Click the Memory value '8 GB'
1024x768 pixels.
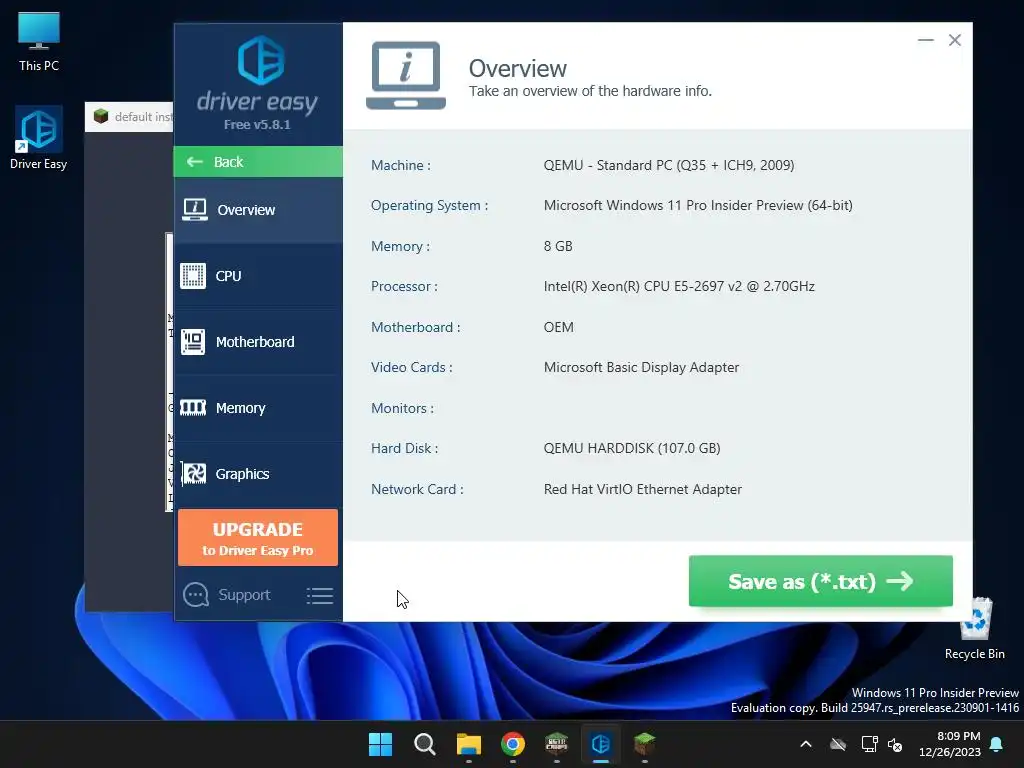[x=558, y=246]
